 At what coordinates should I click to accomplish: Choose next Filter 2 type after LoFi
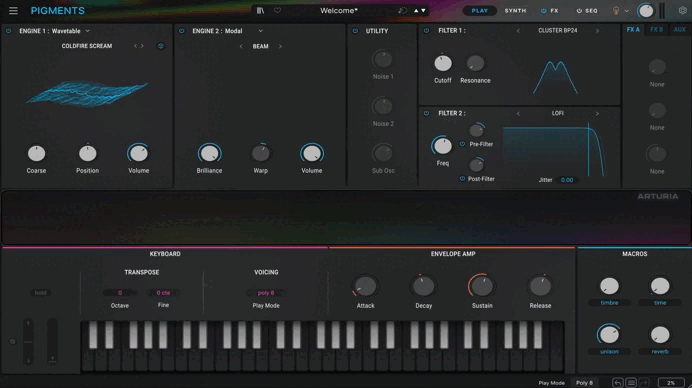597,113
